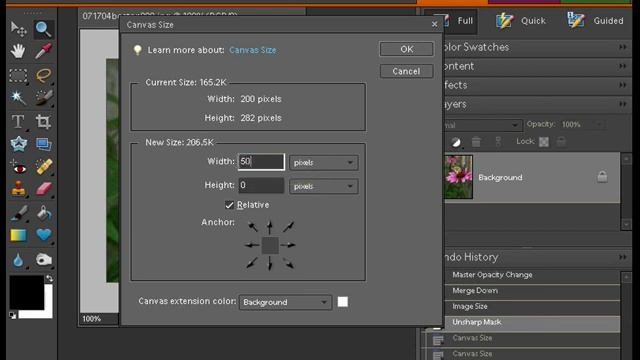640x360 pixels.
Task: Click the New Size Height input field
Action: [x=261, y=185]
